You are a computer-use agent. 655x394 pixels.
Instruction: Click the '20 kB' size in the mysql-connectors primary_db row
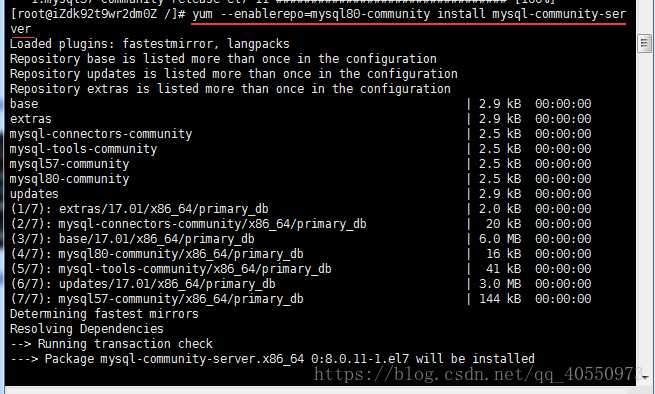click(503, 224)
